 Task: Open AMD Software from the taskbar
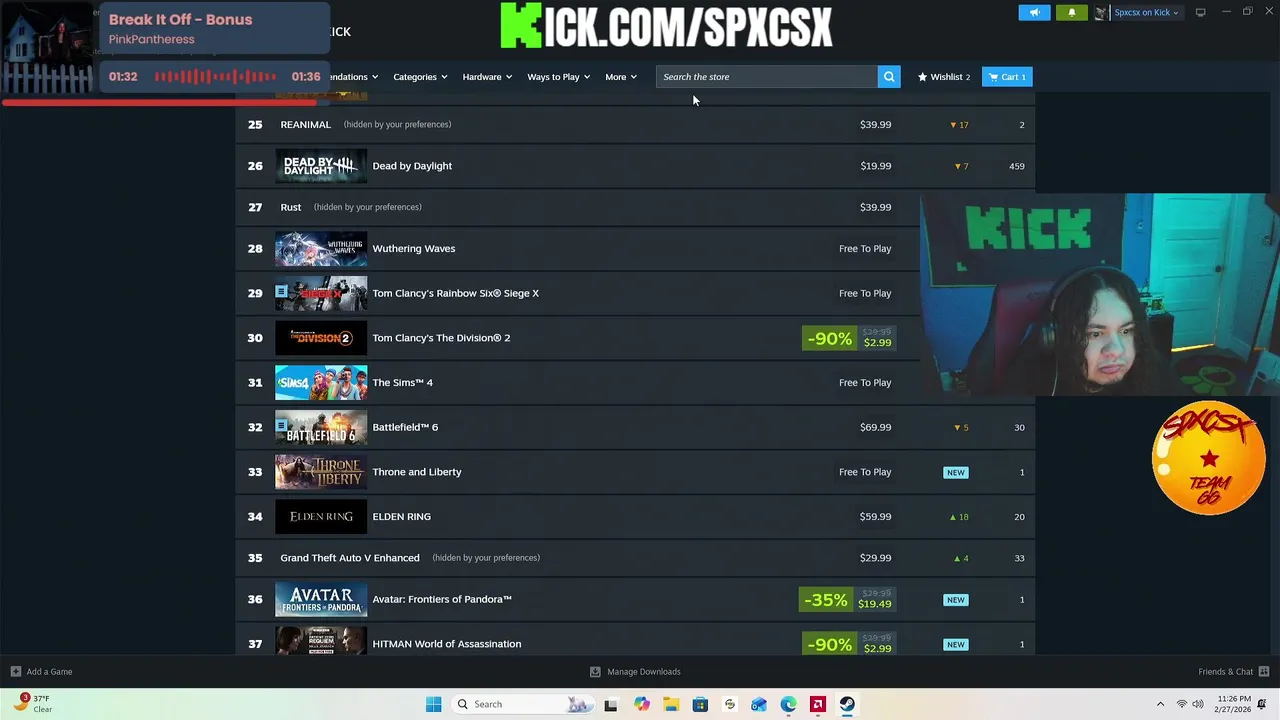[x=817, y=704]
